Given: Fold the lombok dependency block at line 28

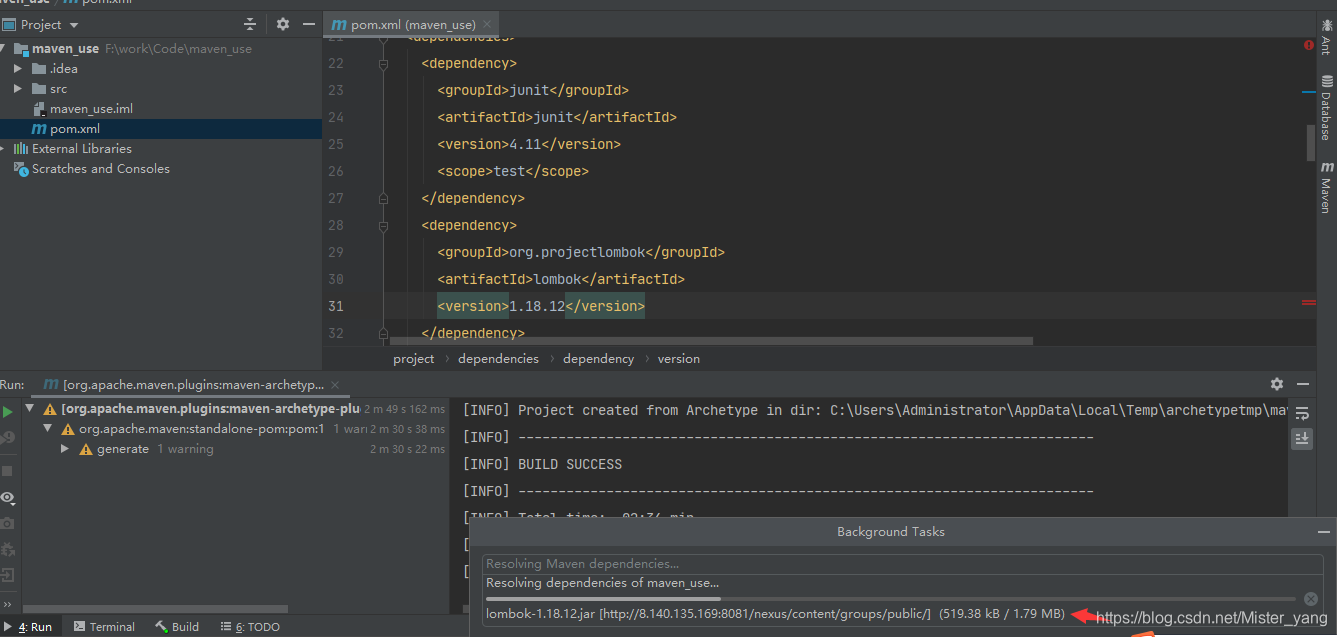Looking at the screenshot, I should tap(383, 225).
